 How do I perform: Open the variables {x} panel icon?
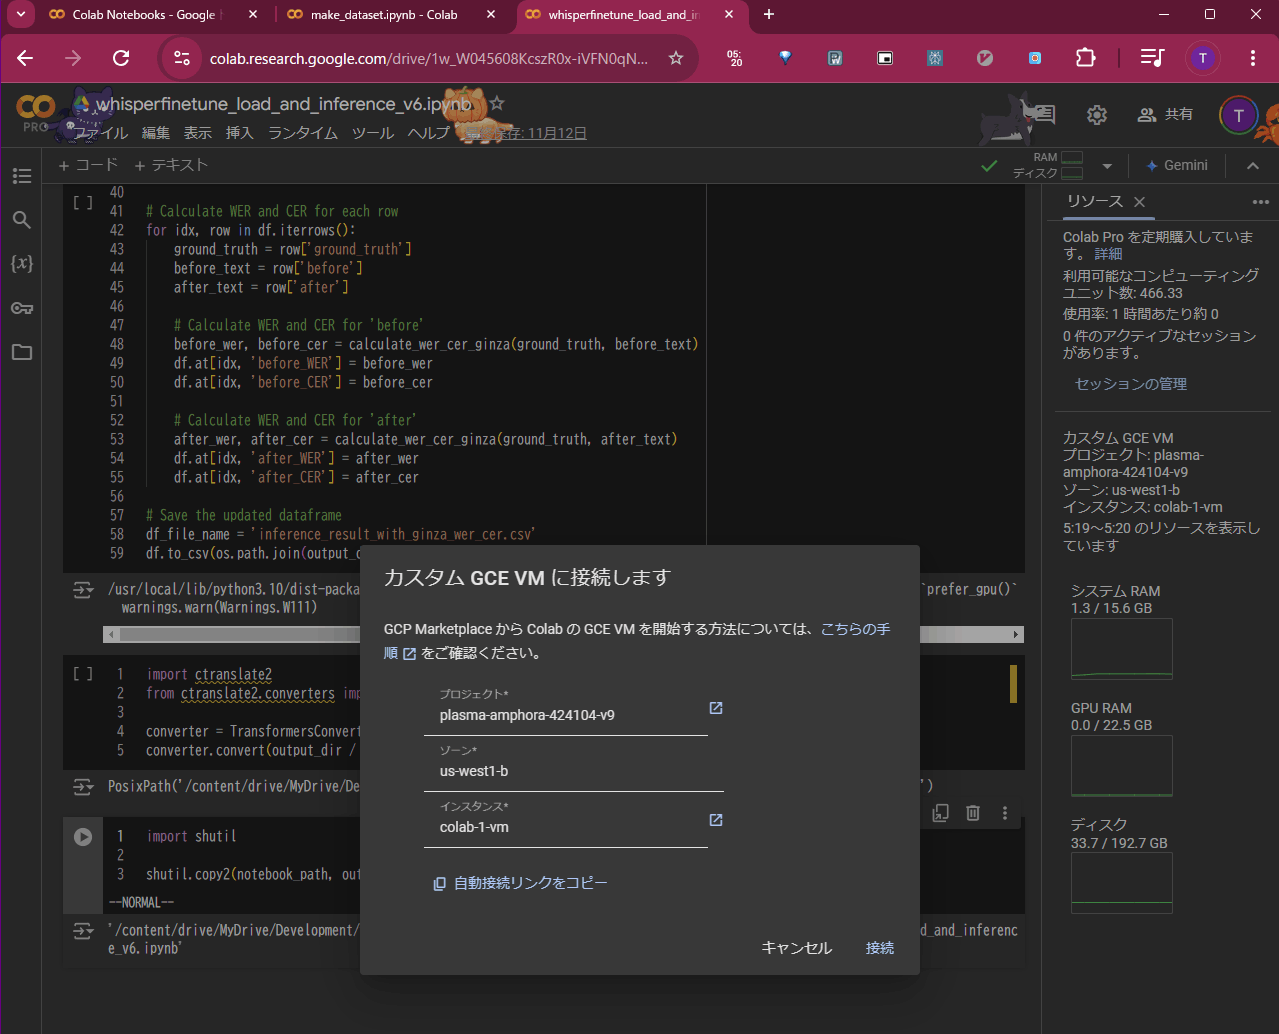coord(22,263)
